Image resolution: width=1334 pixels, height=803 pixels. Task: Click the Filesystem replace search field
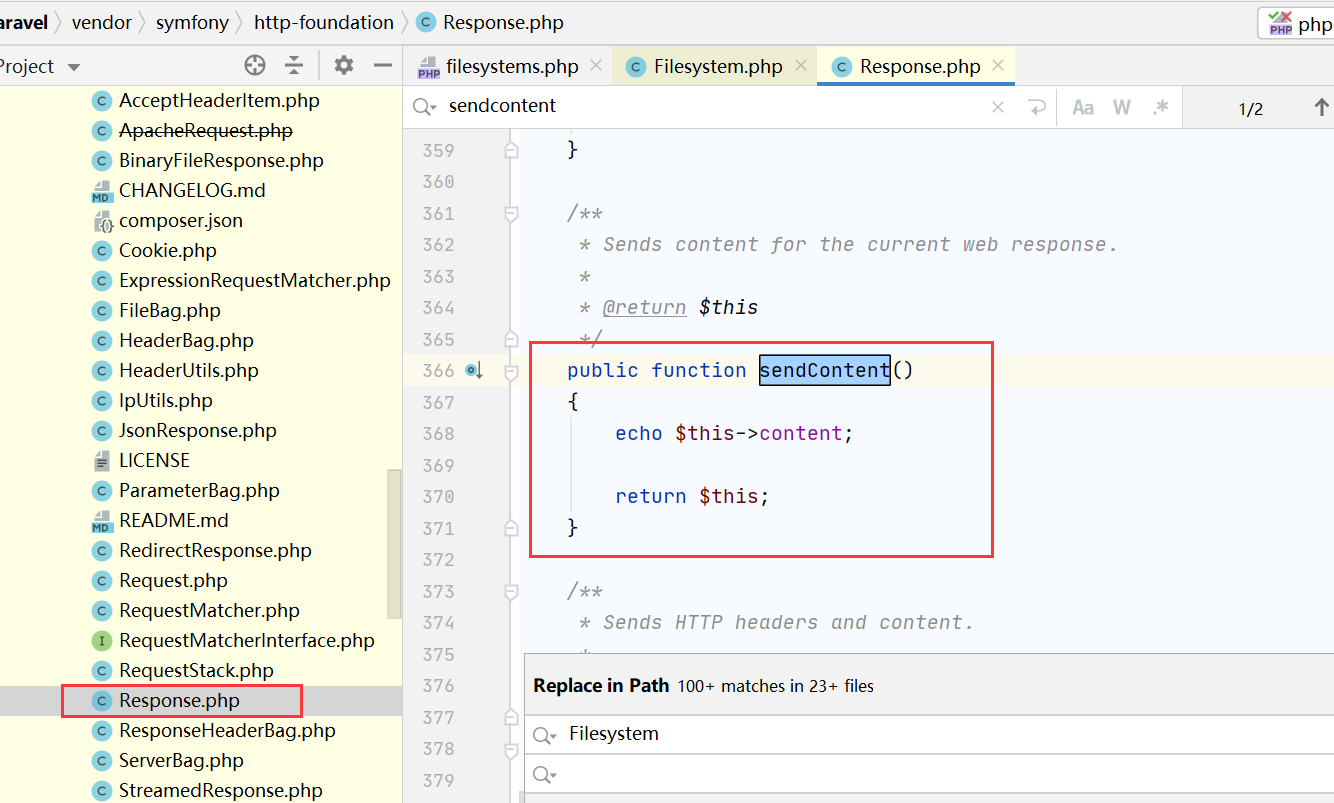click(700, 733)
